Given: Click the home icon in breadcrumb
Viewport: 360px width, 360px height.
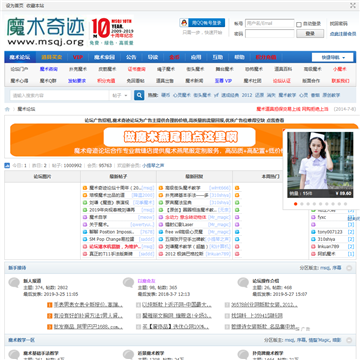Looking at the screenshot, I should click(x=7, y=109).
